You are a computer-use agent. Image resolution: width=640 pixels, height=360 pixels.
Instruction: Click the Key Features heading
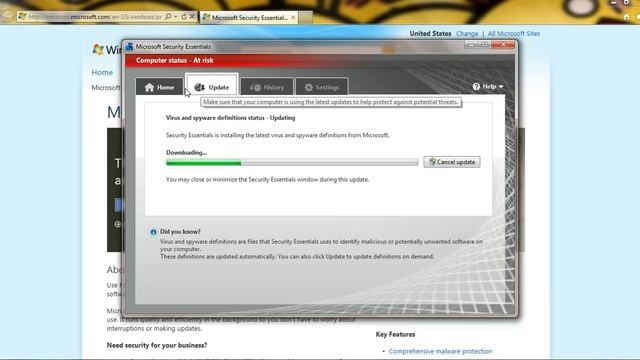[395, 334]
